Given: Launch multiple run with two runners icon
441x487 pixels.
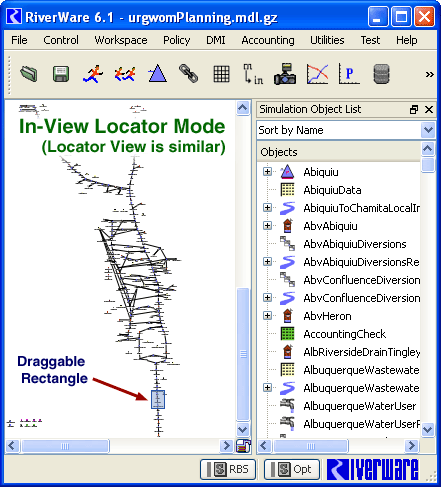Looking at the screenshot, I should [125, 74].
